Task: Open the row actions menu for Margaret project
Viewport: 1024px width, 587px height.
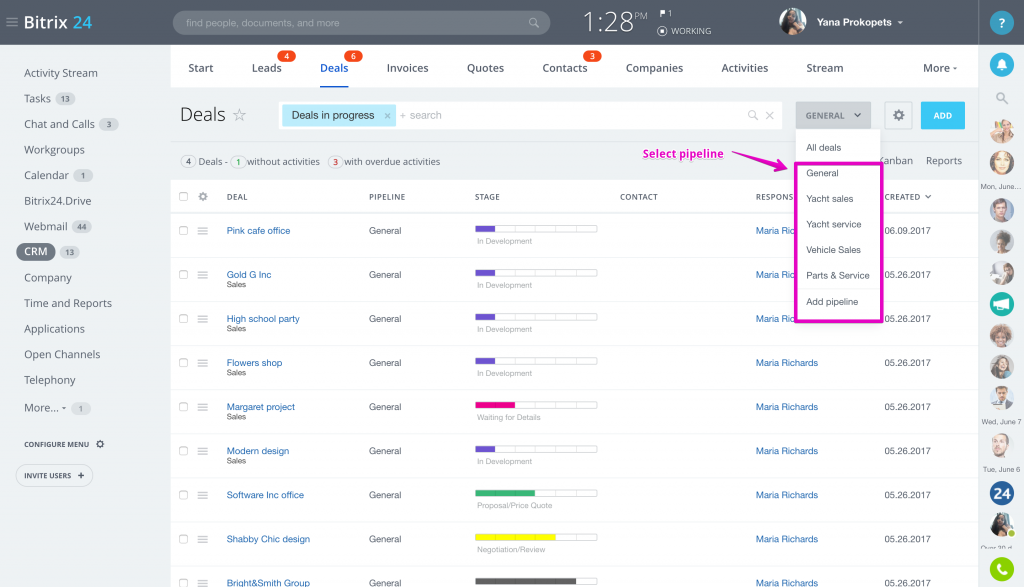Action: click(x=203, y=407)
